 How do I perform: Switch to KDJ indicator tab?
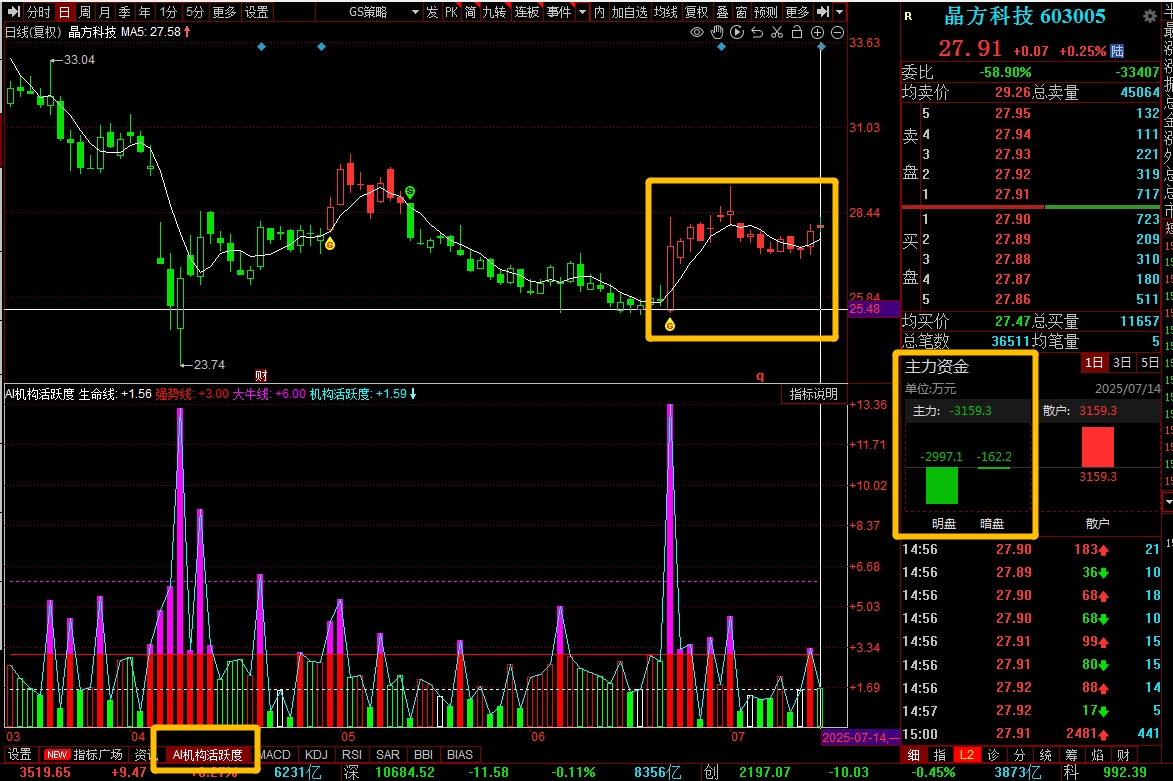coord(316,755)
